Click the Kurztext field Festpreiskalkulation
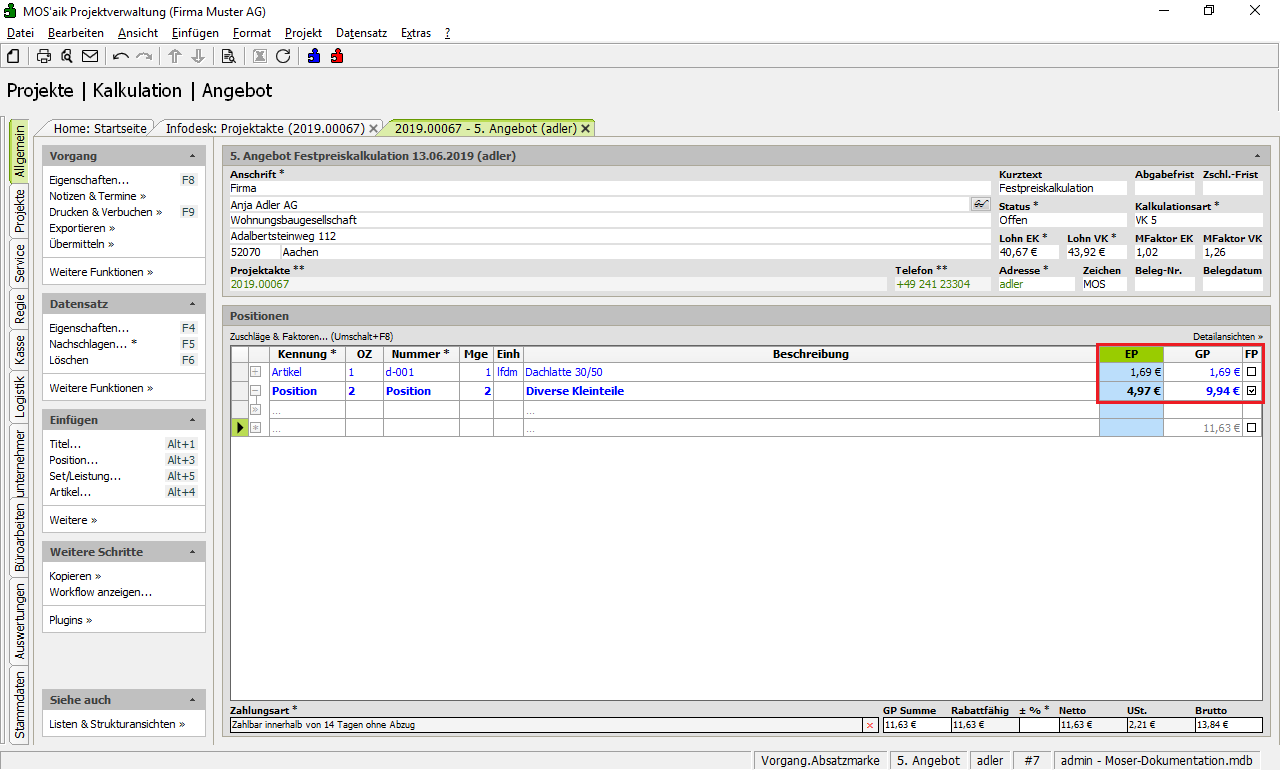 (x=1061, y=188)
